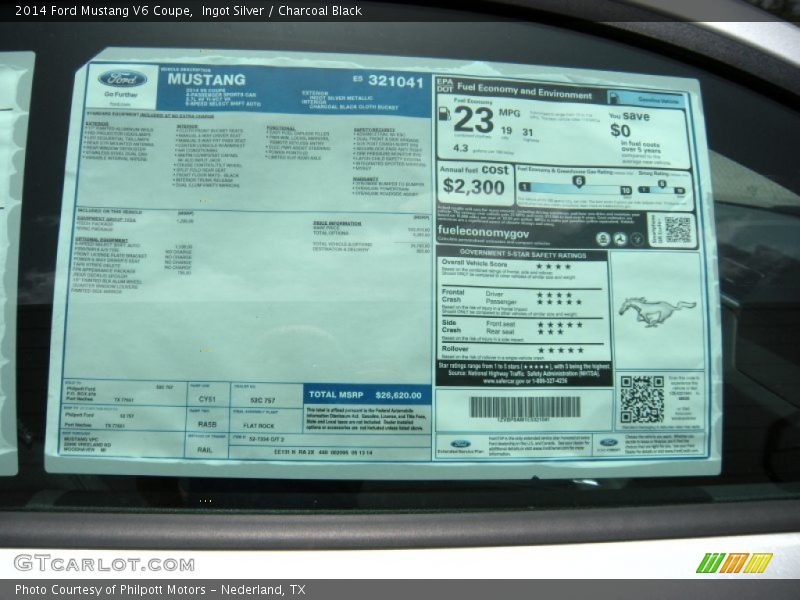Click the "GOVERNMENT 5-STAR SAFETY RATINGS" heading
Viewport: 800px width, 600px height.
click(x=523, y=254)
